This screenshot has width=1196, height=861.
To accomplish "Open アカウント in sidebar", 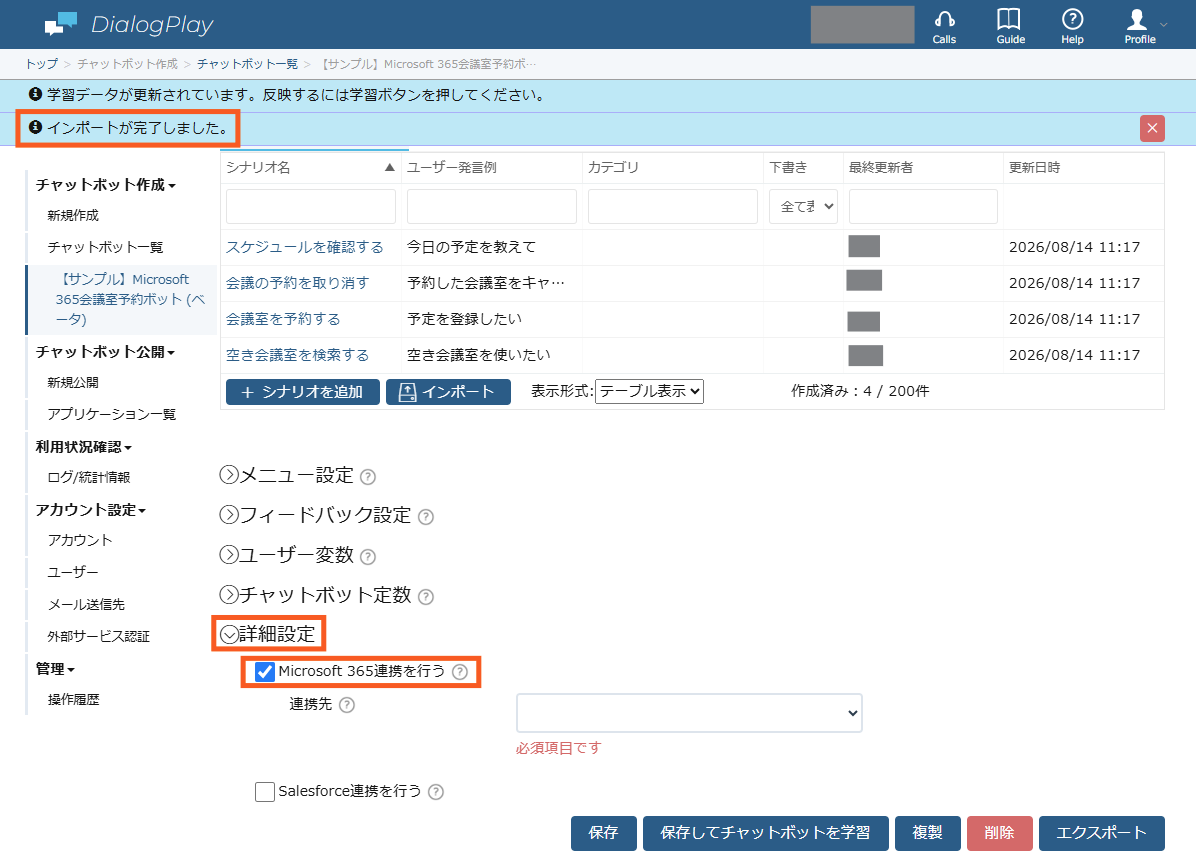I will pyautogui.click(x=80, y=541).
